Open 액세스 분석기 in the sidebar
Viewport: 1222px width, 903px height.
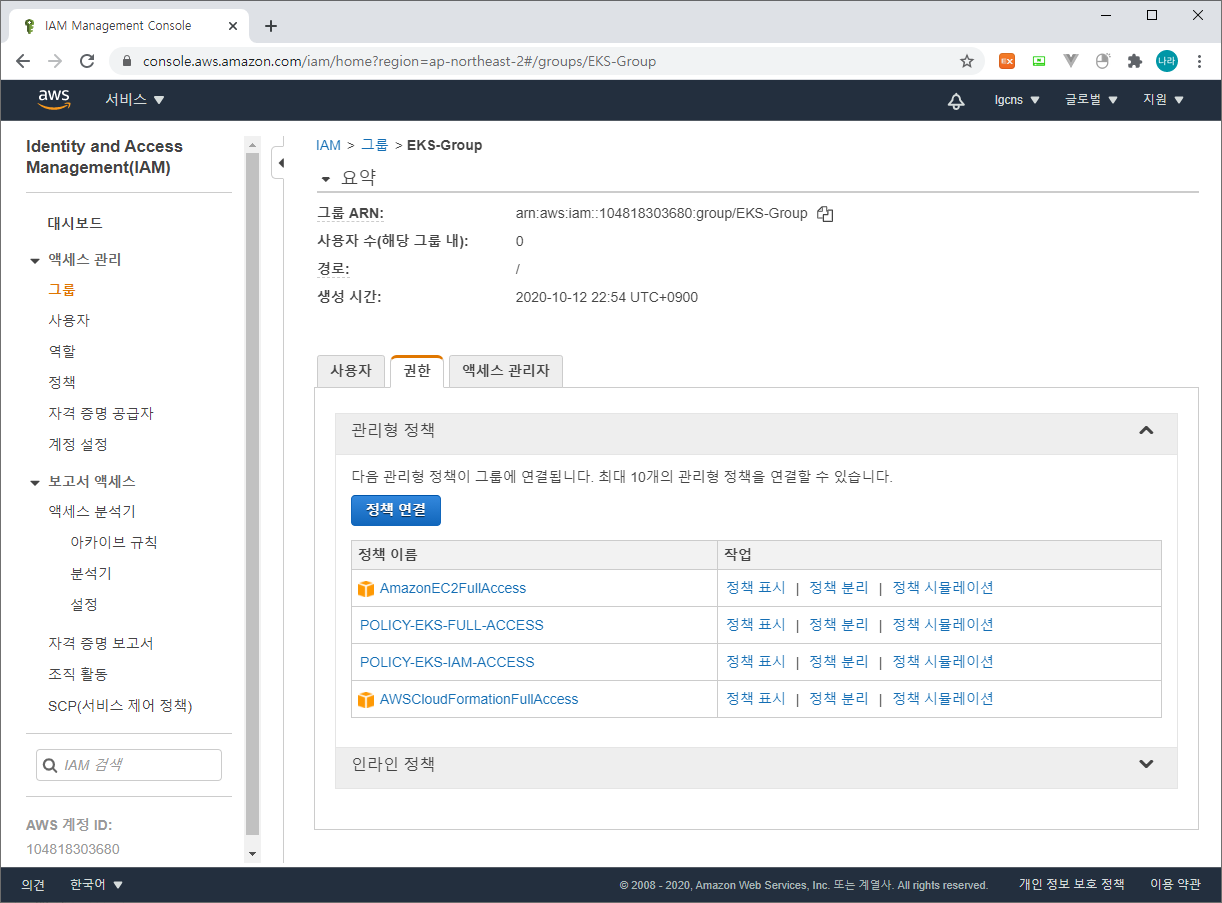click(92, 511)
